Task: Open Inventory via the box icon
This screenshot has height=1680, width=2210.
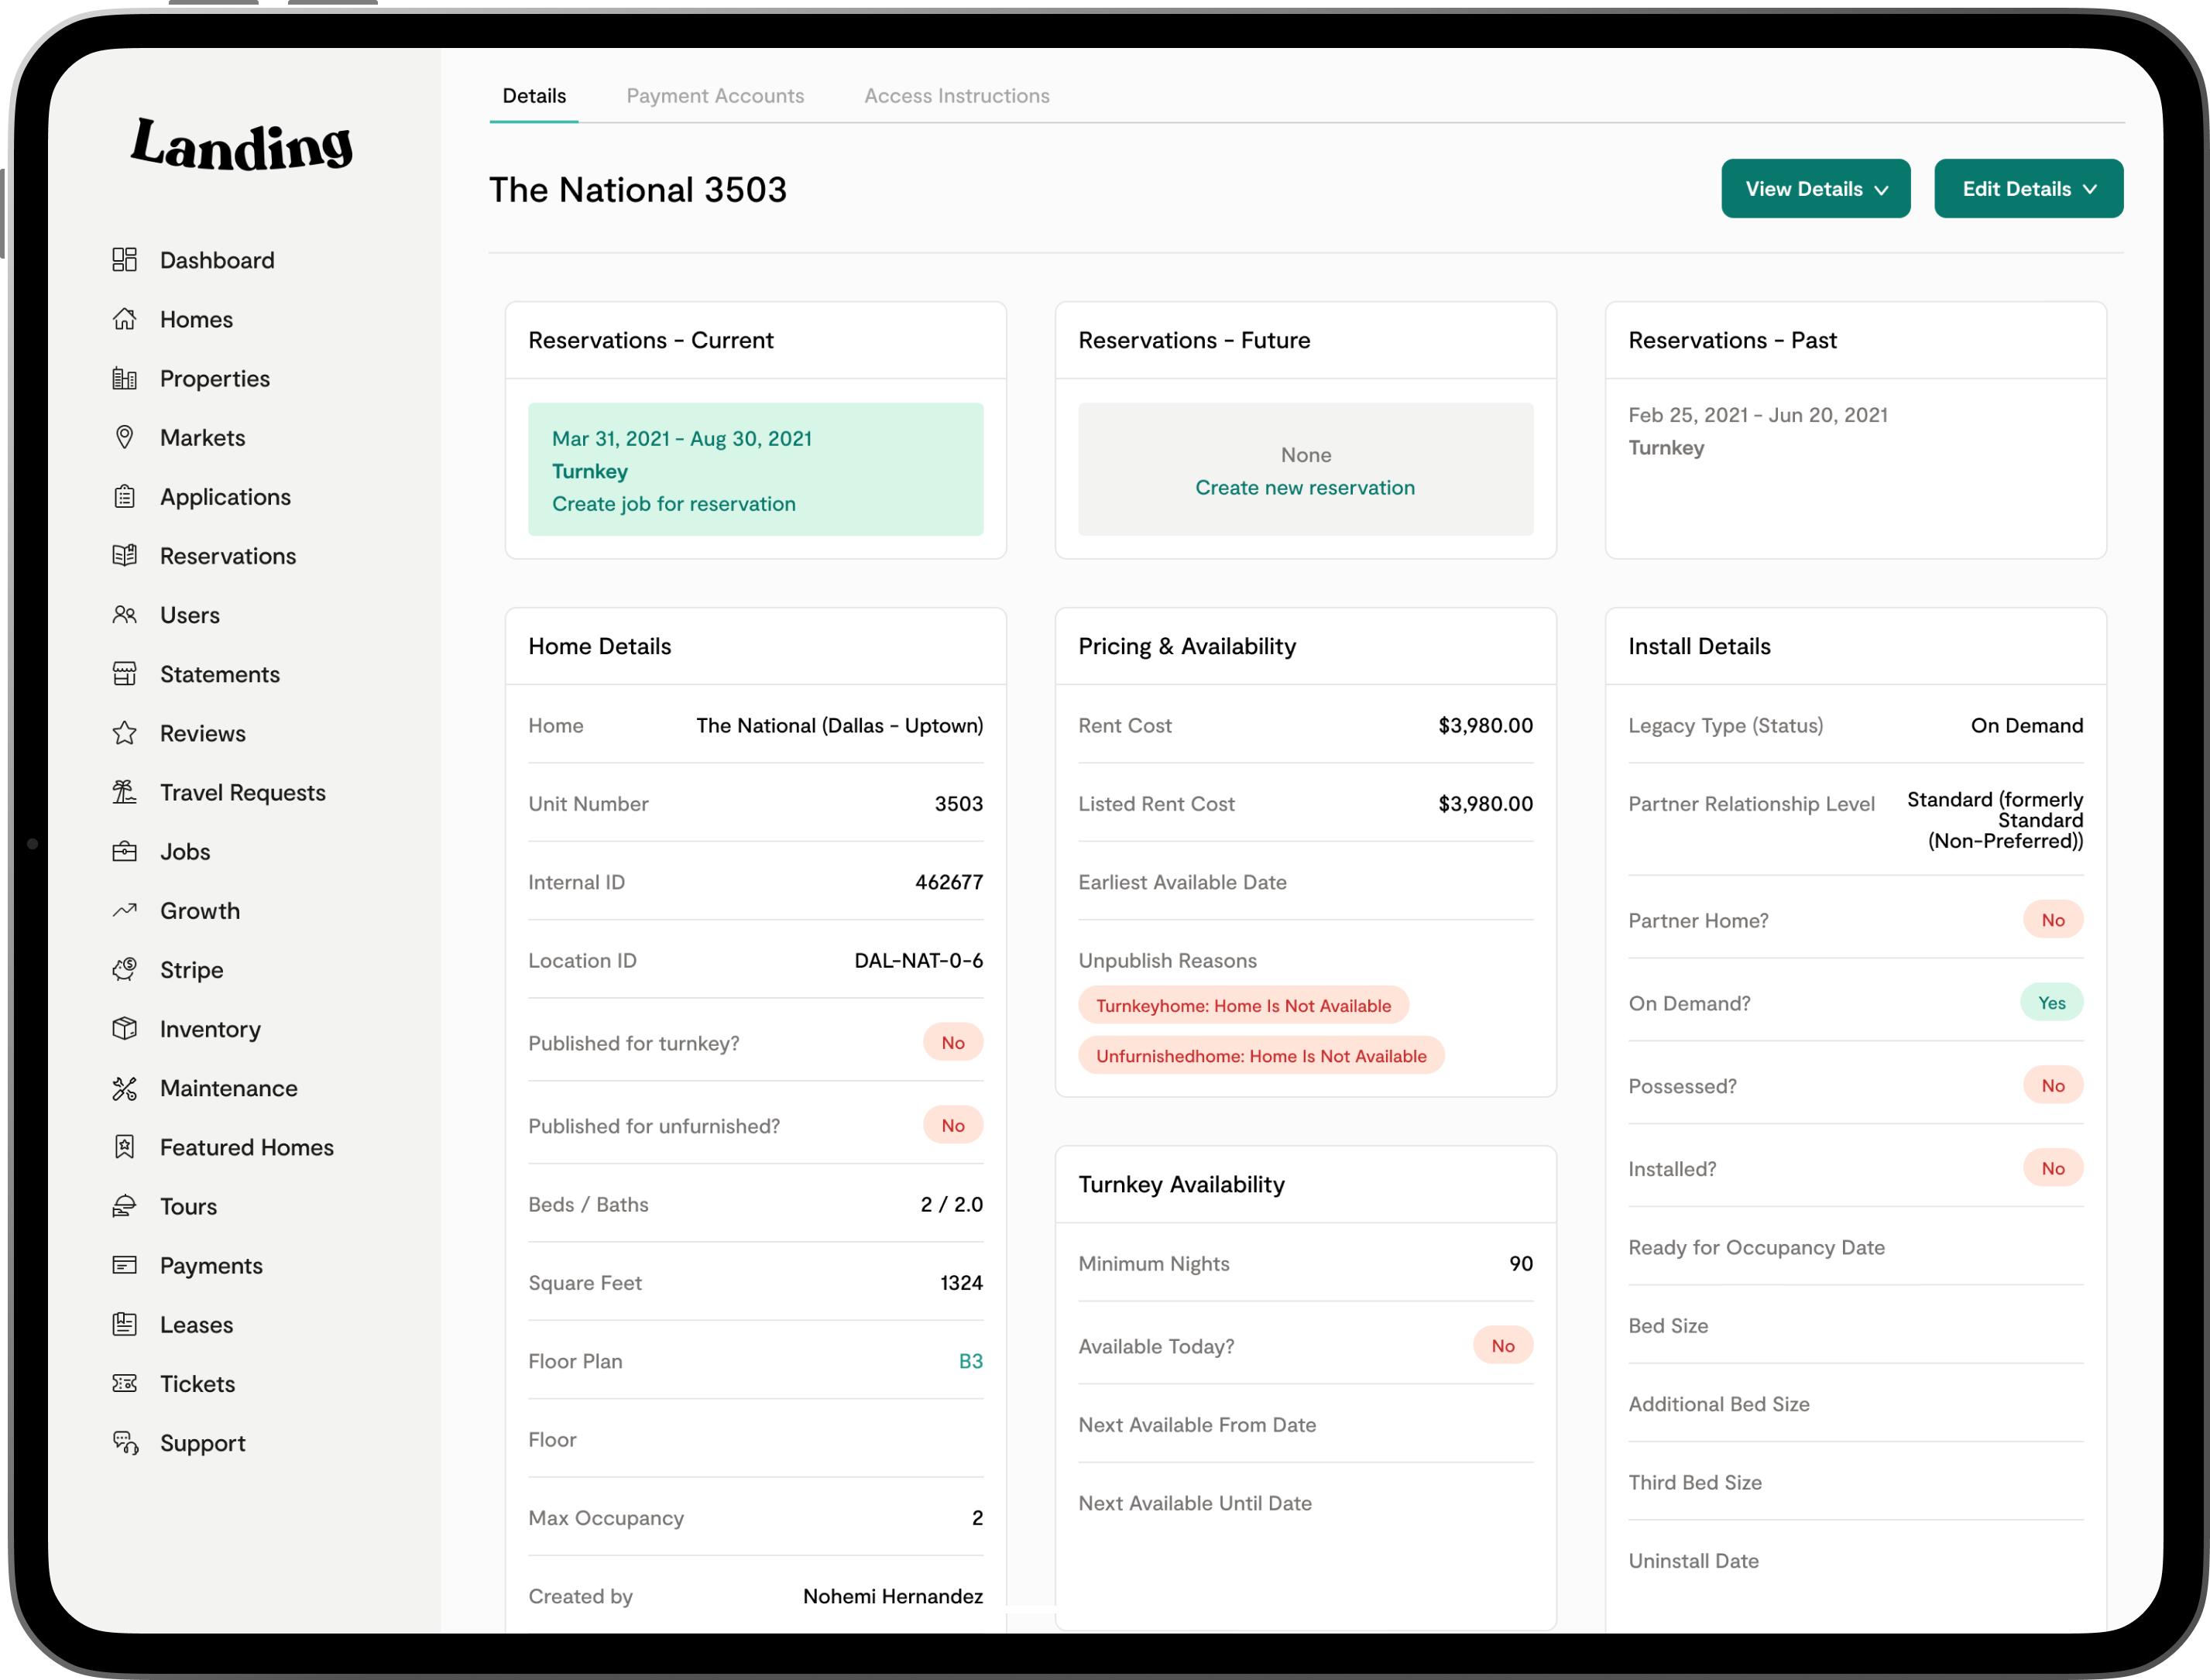Action: pyautogui.click(x=124, y=1028)
